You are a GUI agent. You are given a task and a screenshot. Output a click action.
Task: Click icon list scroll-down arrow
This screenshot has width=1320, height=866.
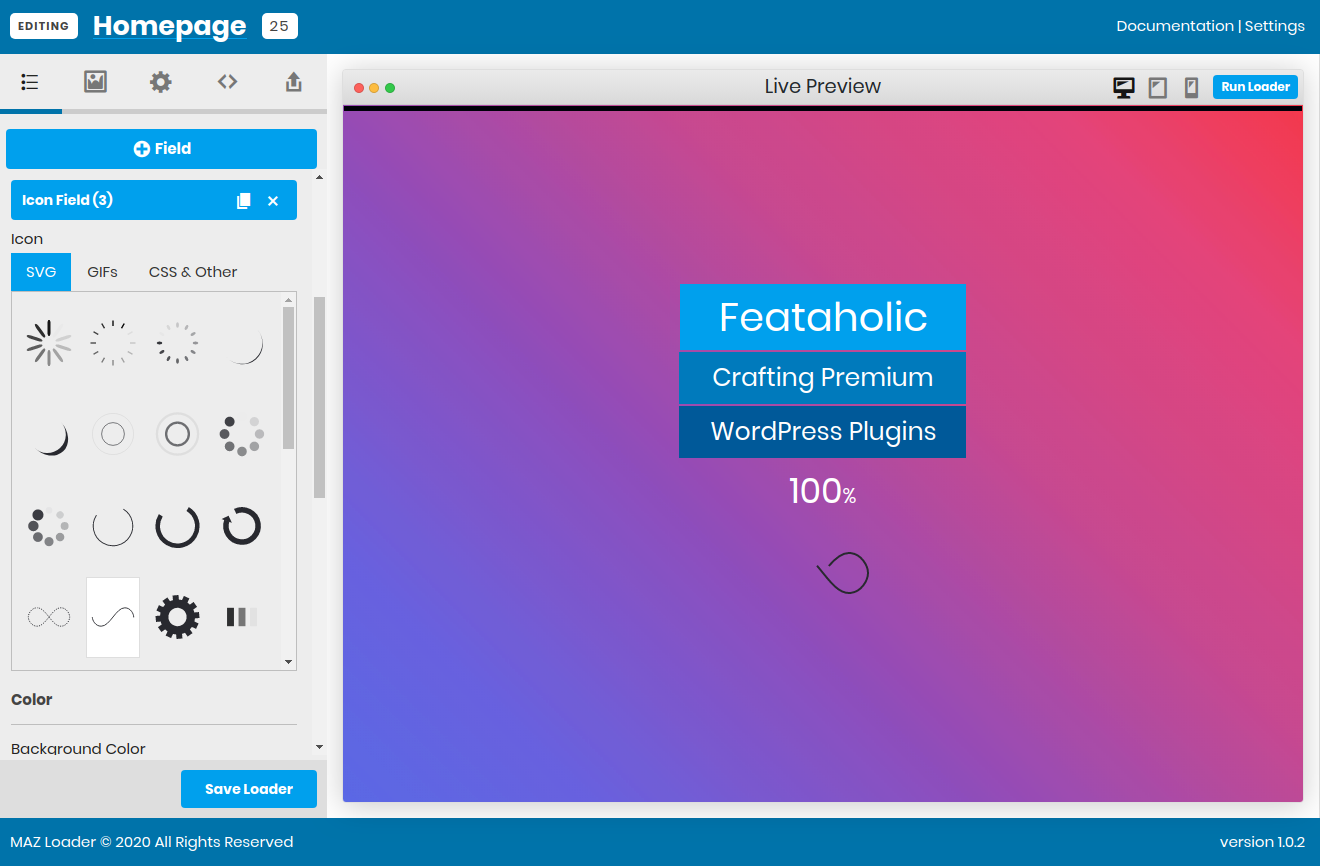pos(289,662)
